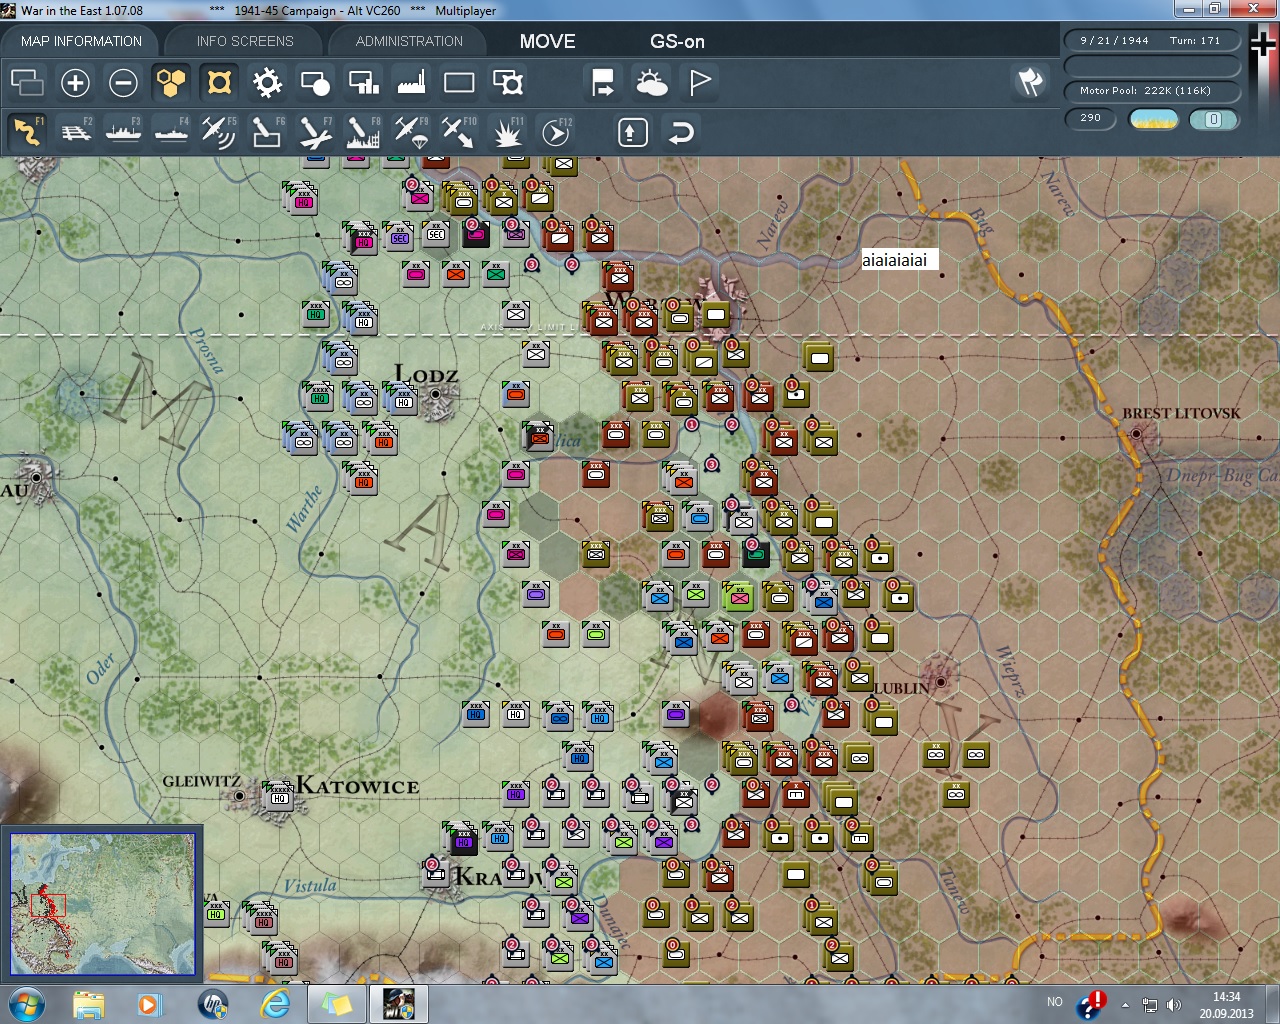1280x1024 pixels.
Task: Open the MAP INFORMATION tab
Action: (x=81, y=41)
